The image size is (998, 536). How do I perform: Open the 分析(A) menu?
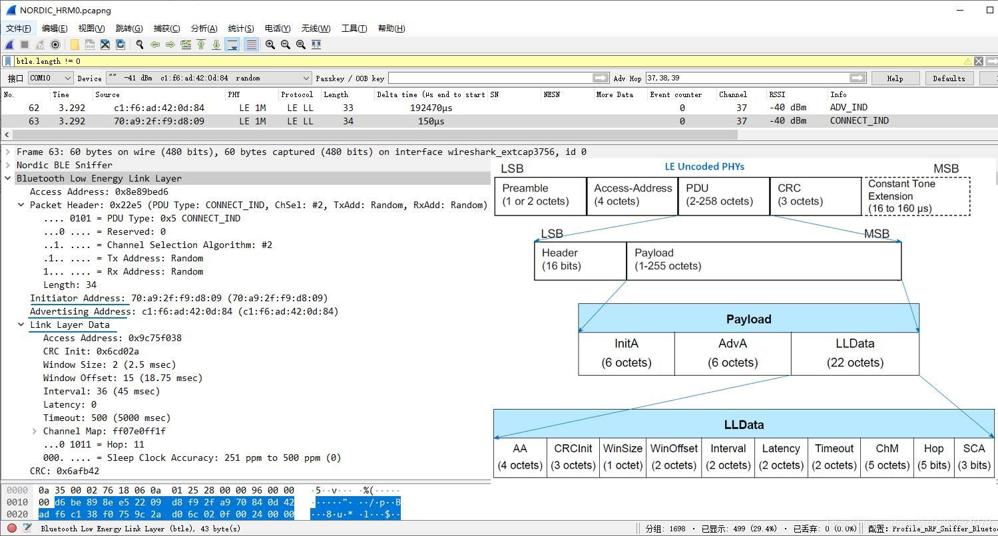tap(204, 28)
